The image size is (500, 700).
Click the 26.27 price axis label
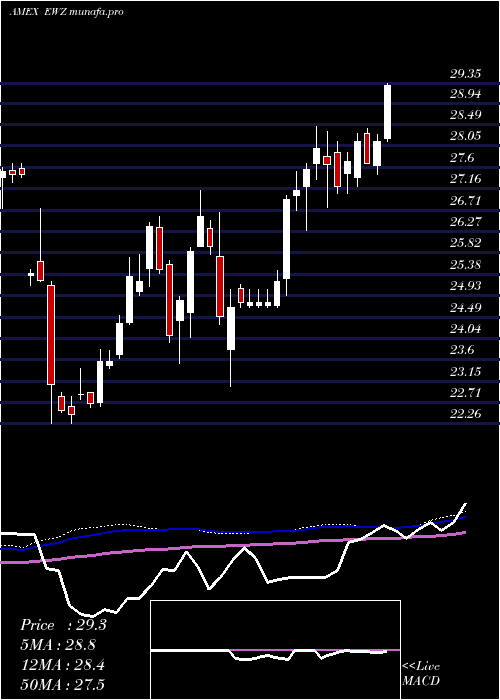465,222
